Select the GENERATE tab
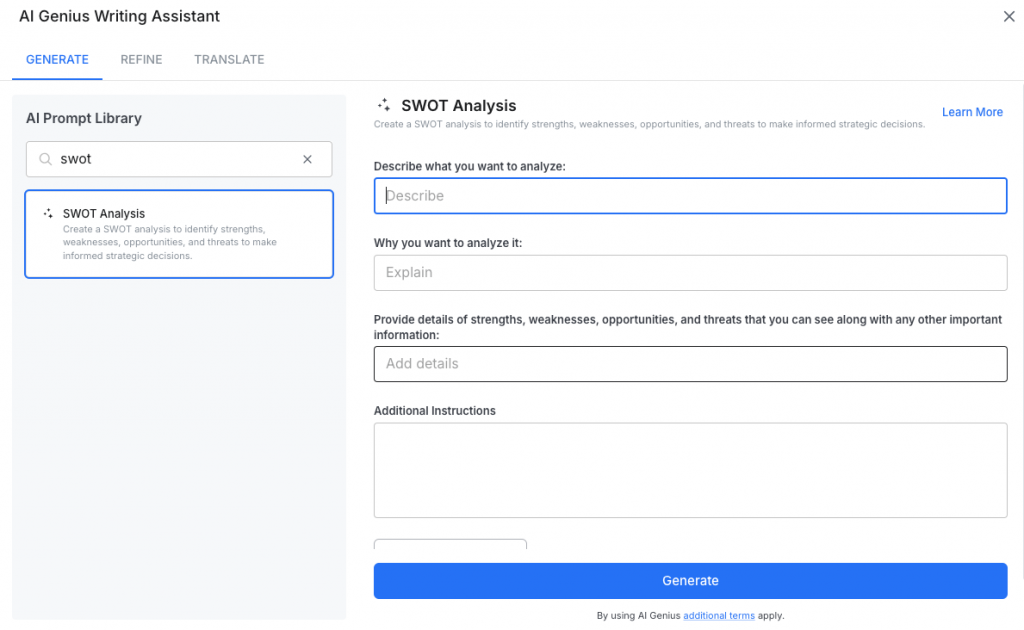 [x=57, y=59]
